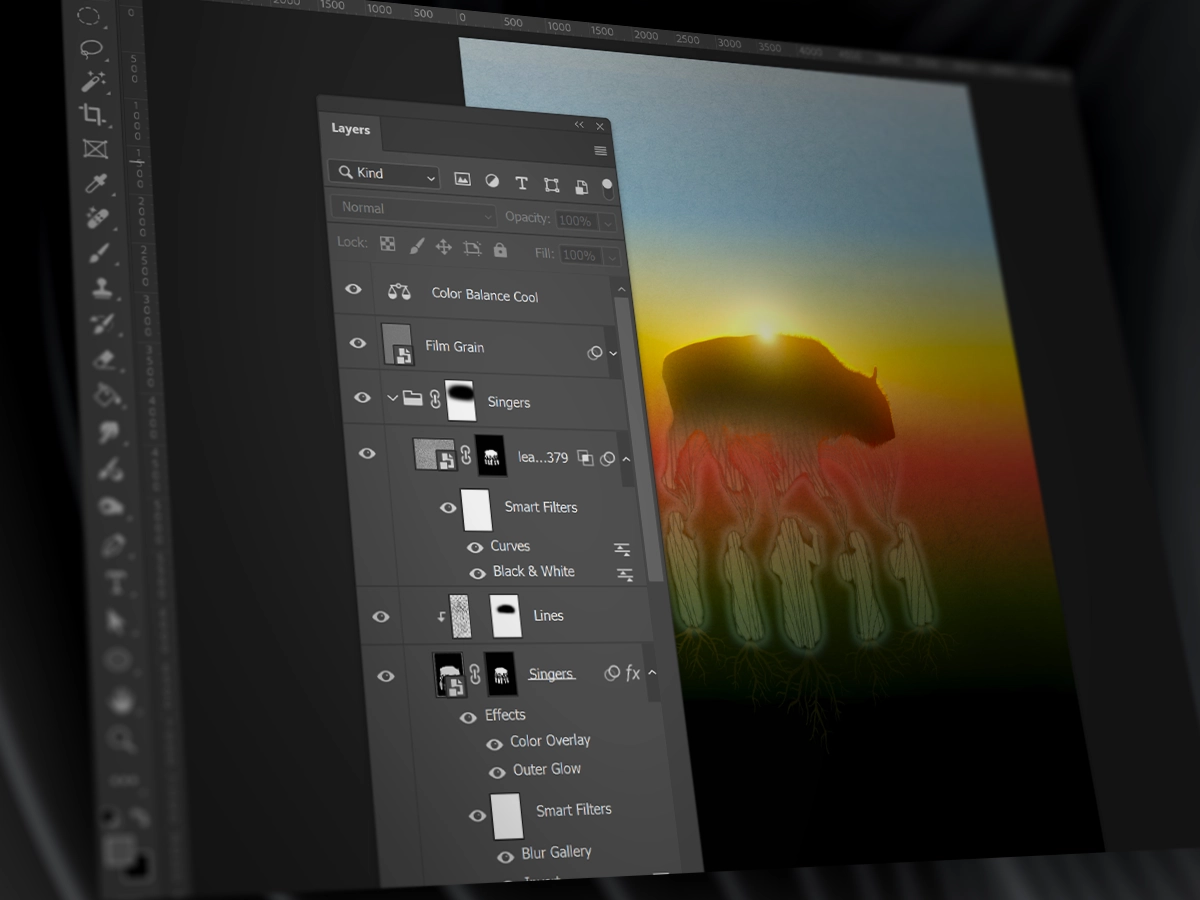The width and height of the screenshot is (1200, 900).
Task: Filter layers by pixel layers icon
Action: [462, 179]
